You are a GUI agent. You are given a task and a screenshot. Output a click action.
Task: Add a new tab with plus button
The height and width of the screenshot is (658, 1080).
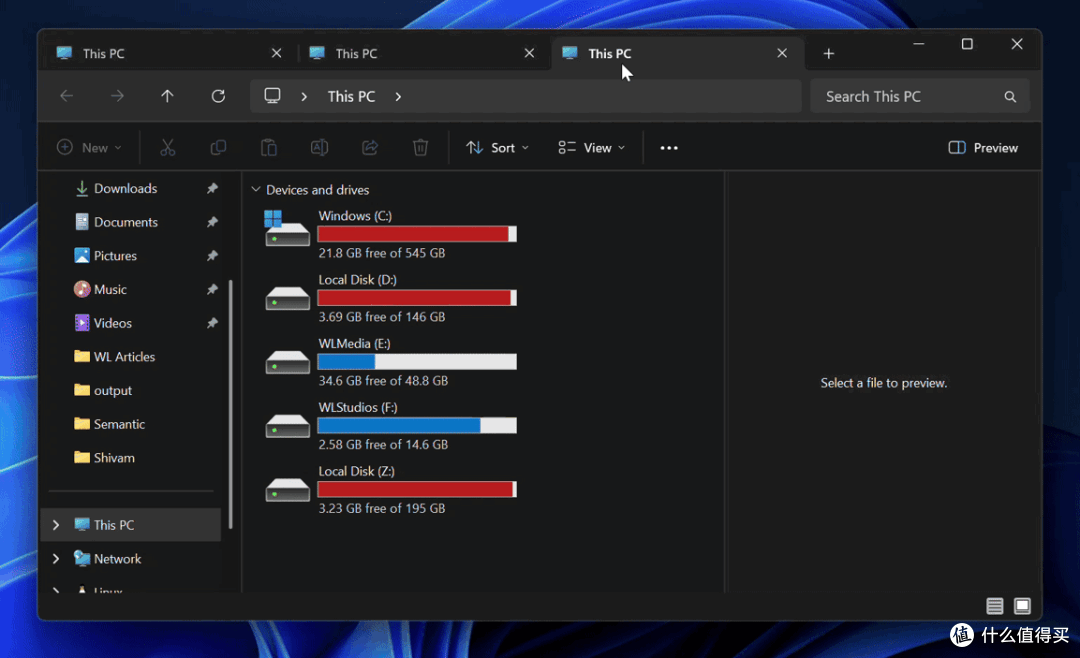(x=829, y=54)
